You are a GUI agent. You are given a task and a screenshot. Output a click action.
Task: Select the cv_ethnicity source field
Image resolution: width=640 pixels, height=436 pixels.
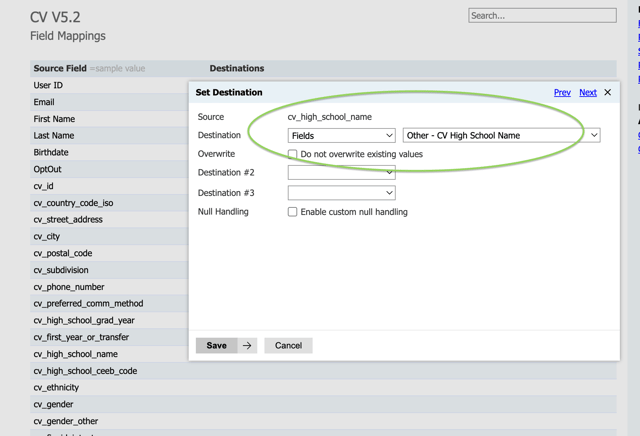(56, 388)
